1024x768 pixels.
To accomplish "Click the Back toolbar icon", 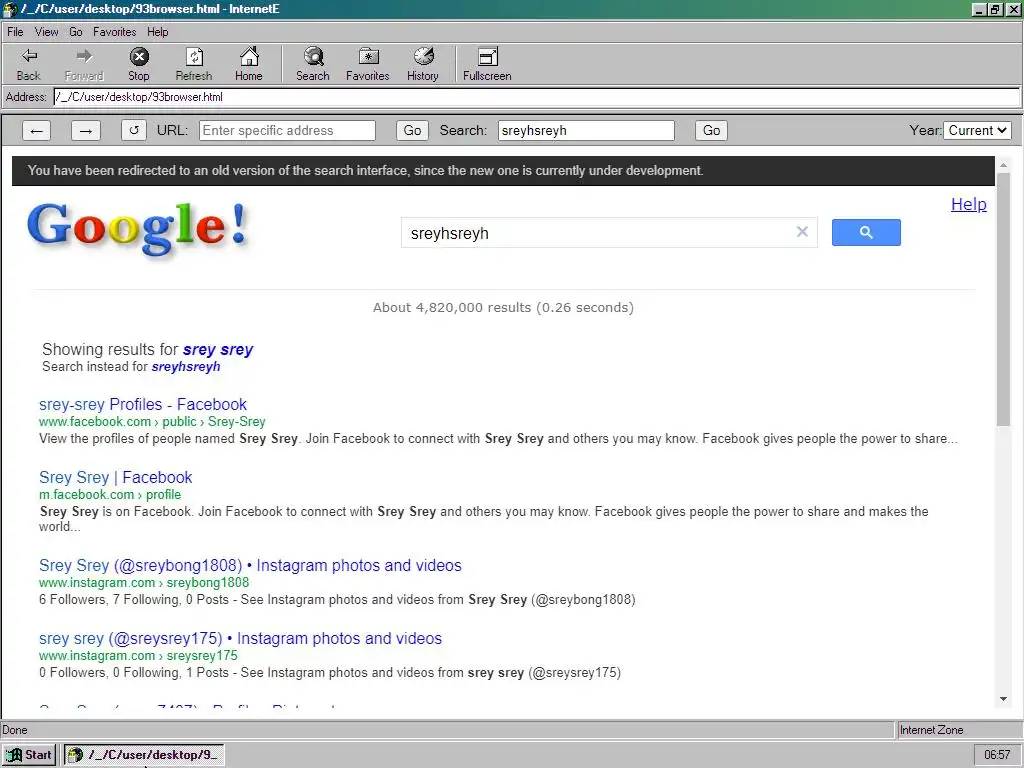I will pos(29,63).
